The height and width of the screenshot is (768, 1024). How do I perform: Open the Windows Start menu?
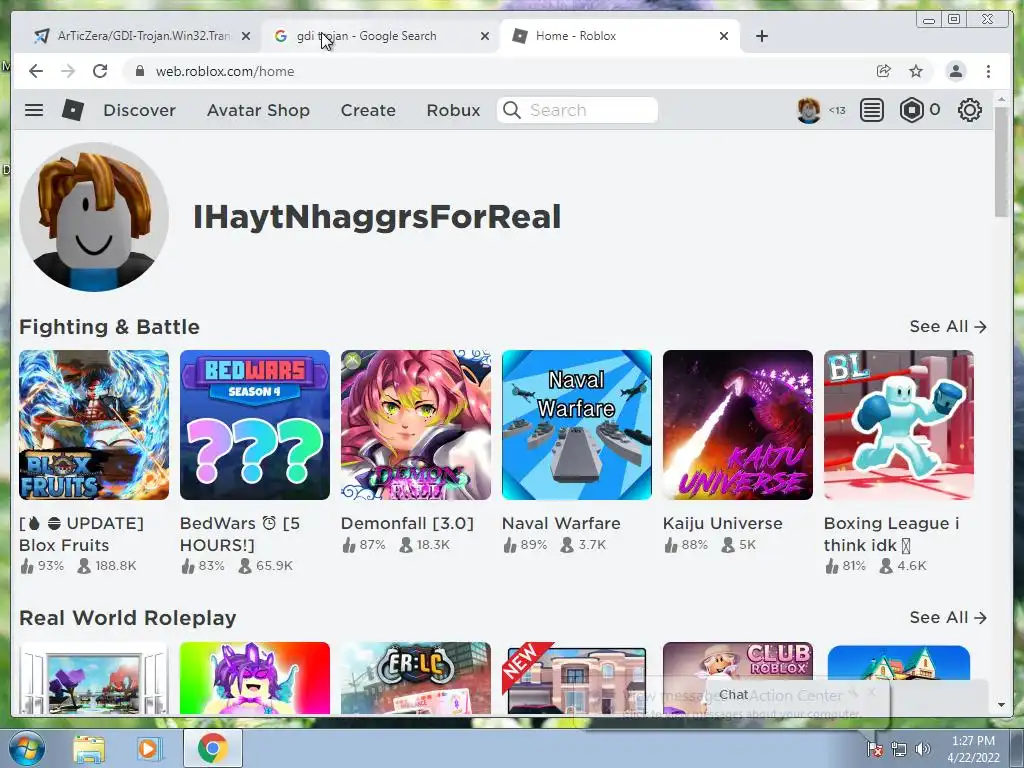(x=27, y=748)
